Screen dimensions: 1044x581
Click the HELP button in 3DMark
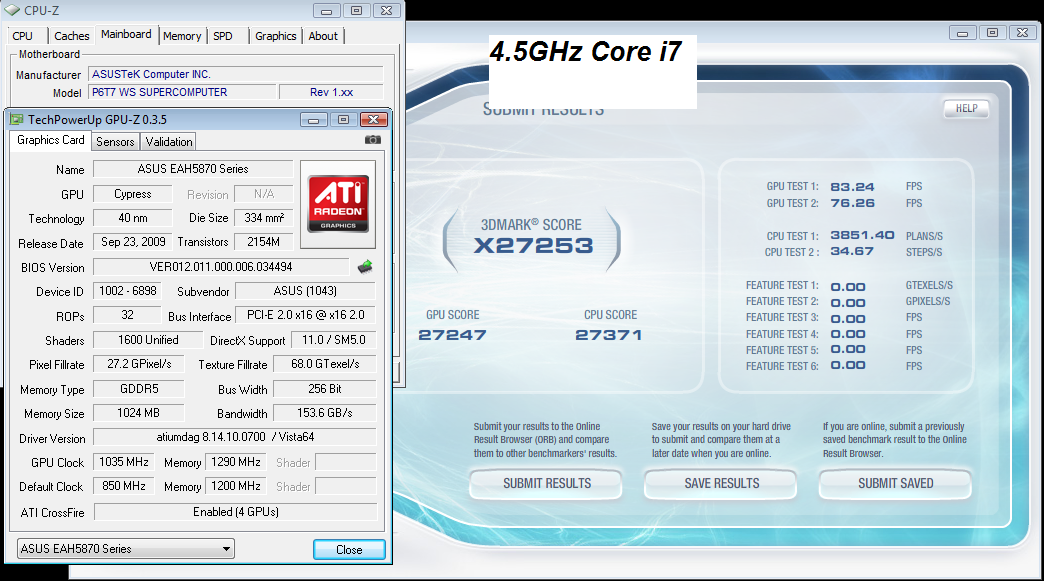pos(967,108)
